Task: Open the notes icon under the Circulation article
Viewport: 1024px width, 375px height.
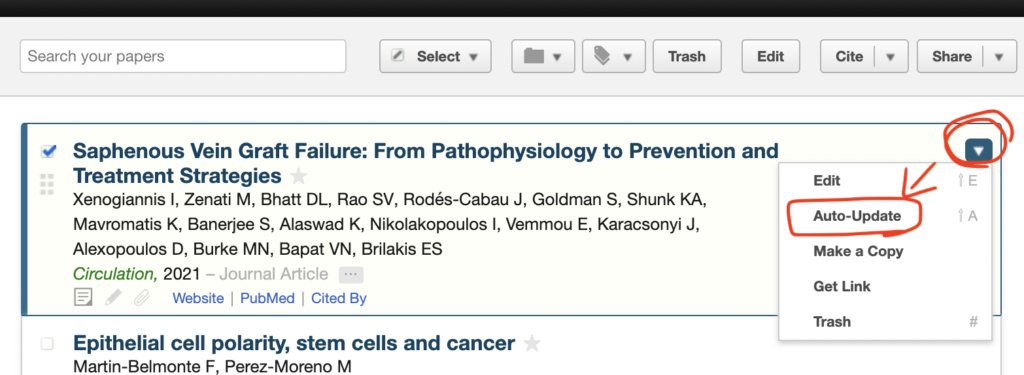Action: (x=83, y=298)
